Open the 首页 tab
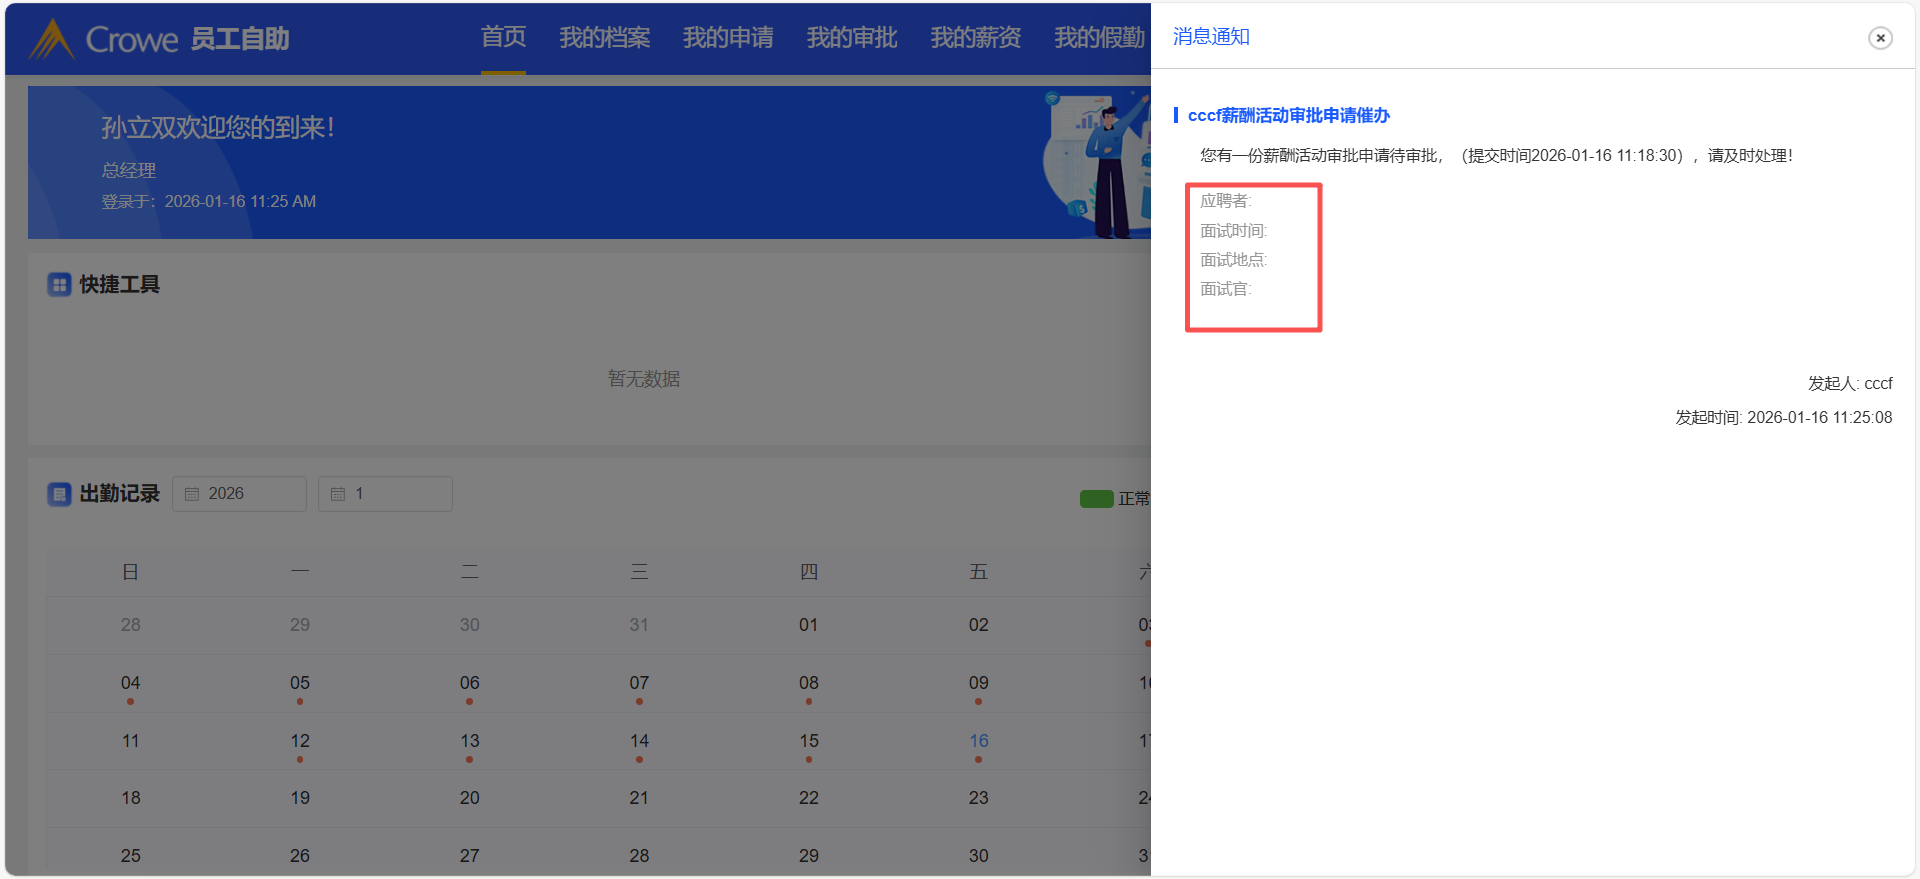1920x879 pixels. pyautogui.click(x=503, y=38)
